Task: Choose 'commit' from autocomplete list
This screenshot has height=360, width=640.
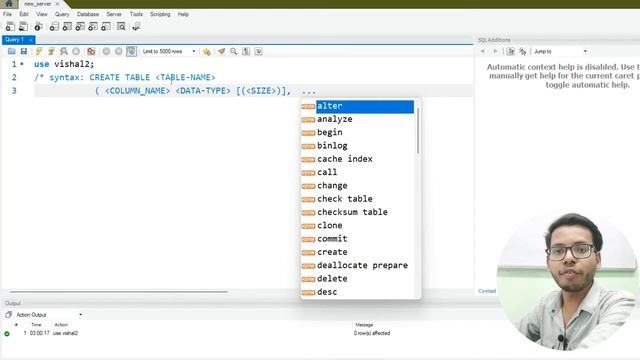Action: tap(358, 239)
